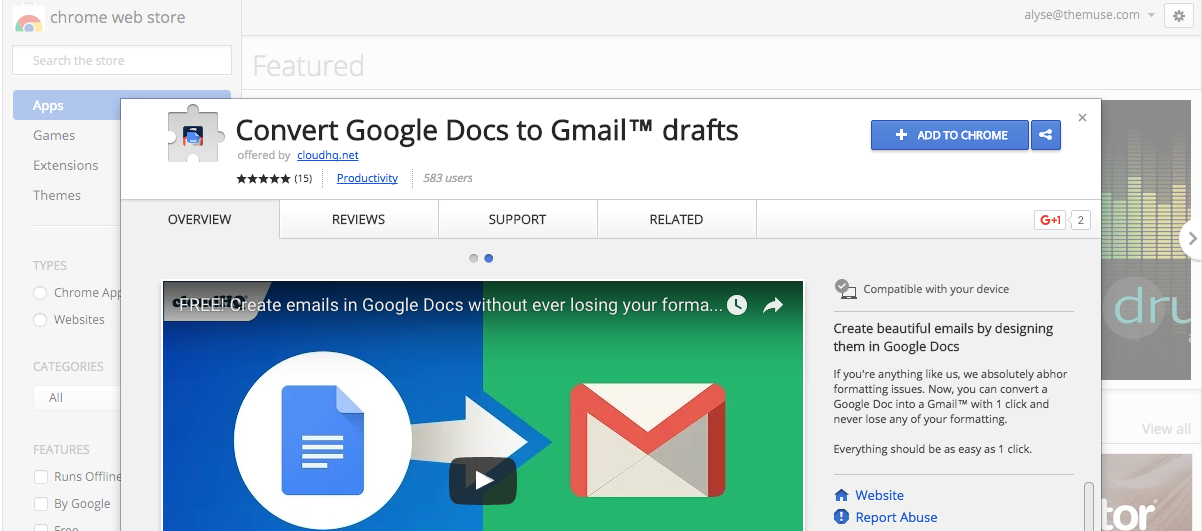Open the Productivity category link
This screenshot has height=531, width=1202.
click(x=367, y=178)
